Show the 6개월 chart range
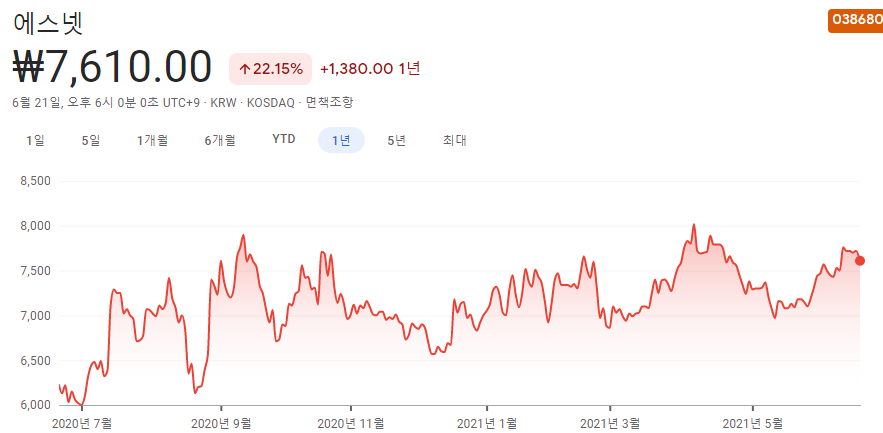The image size is (883, 433). [220, 140]
